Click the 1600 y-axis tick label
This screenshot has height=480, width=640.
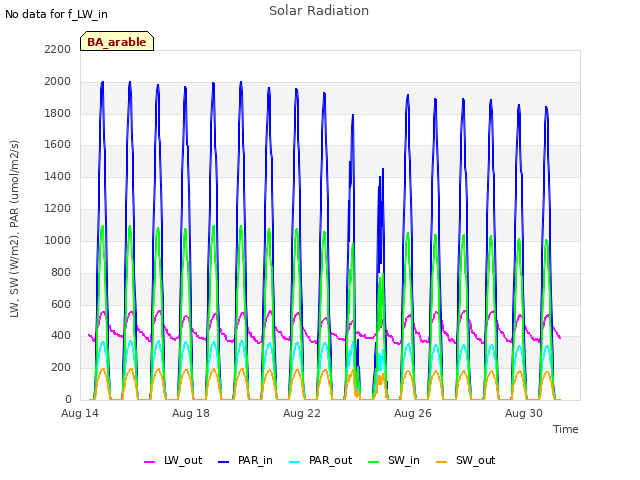[x=58, y=145]
